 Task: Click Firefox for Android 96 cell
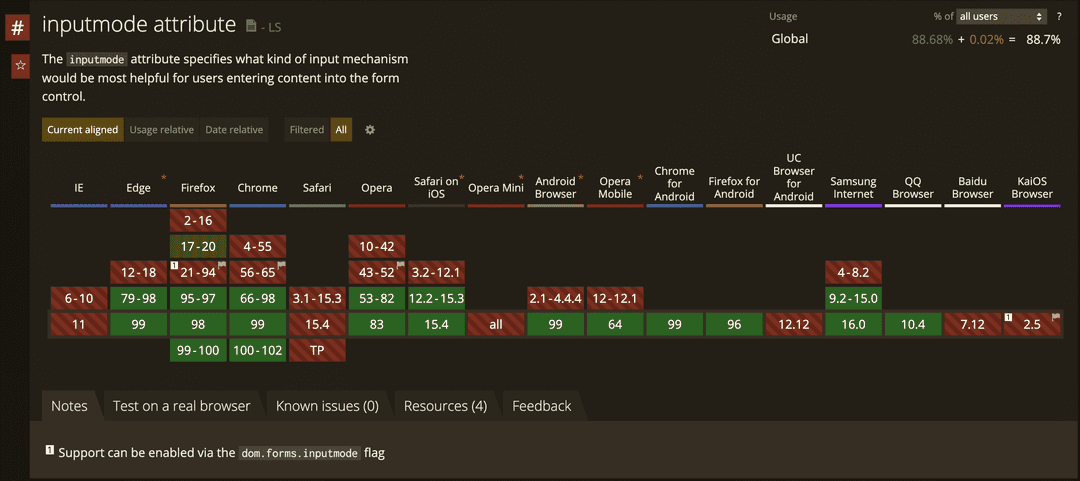pyautogui.click(x=734, y=324)
